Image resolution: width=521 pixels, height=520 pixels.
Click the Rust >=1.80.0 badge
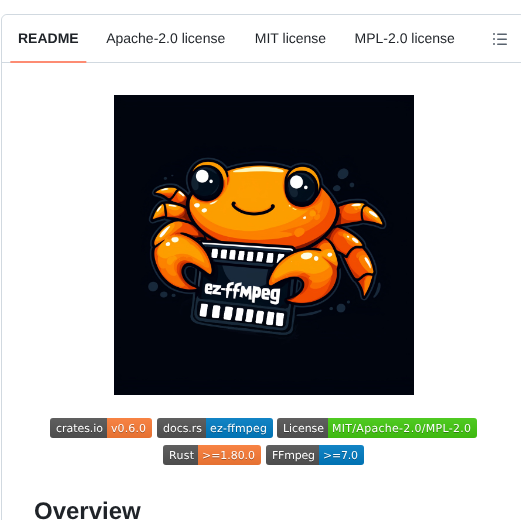(212, 455)
